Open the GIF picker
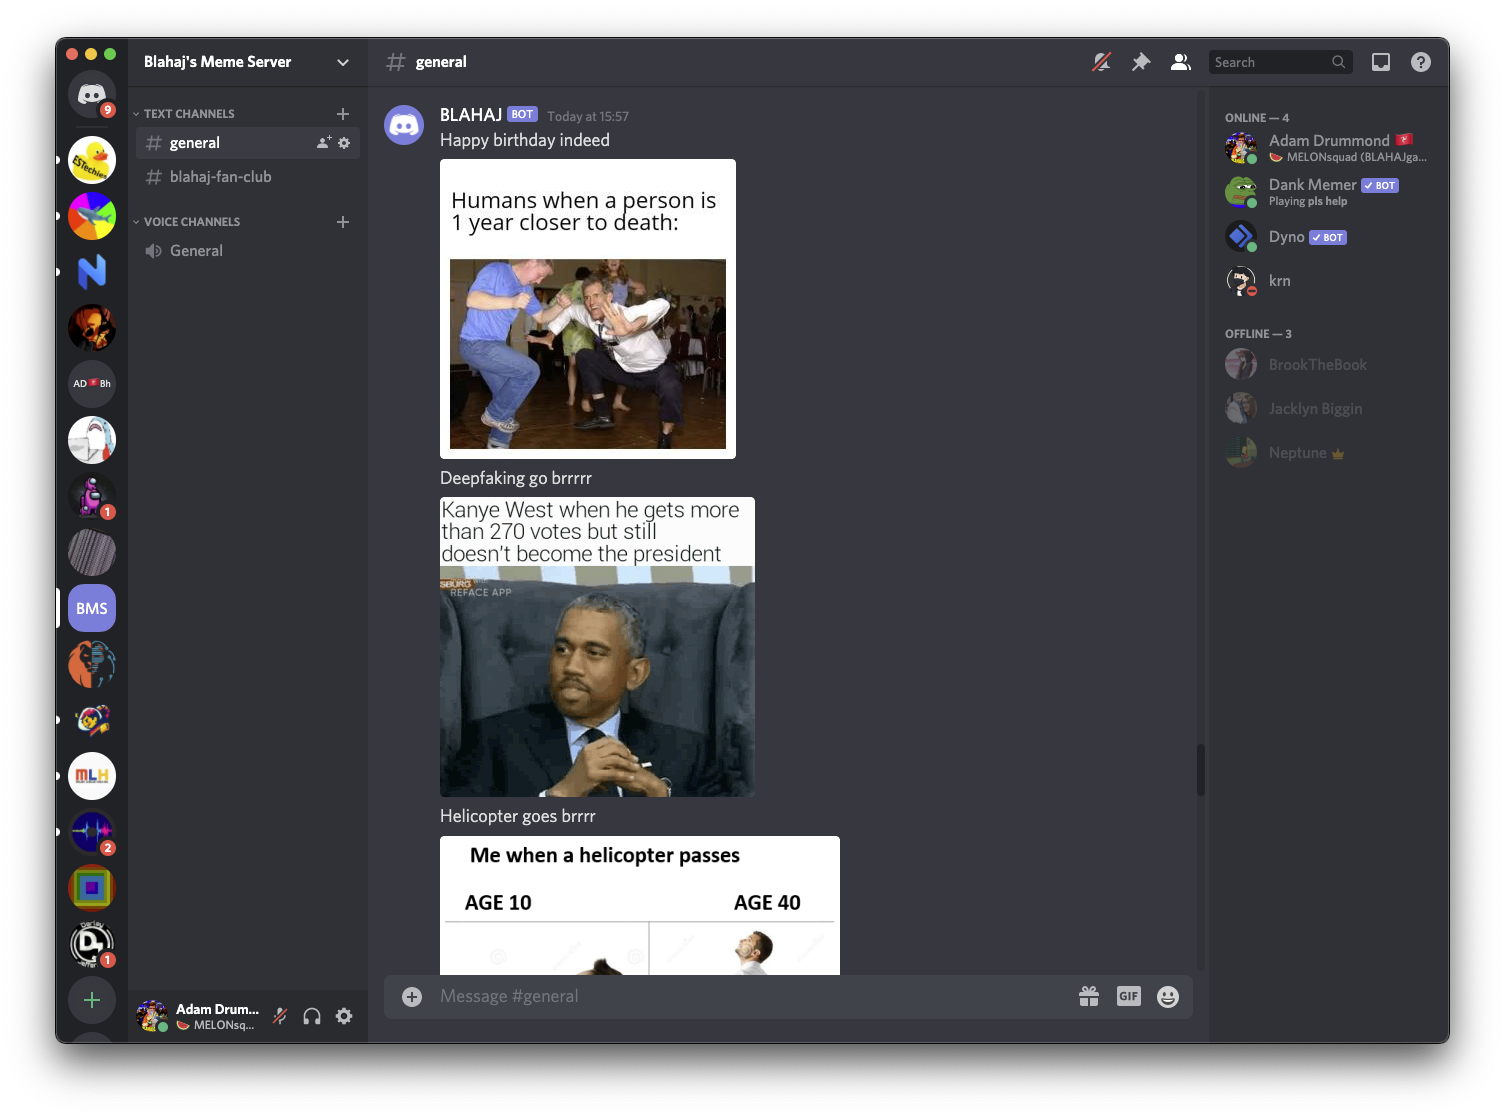The height and width of the screenshot is (1117, 1505). tap(1129, 996)
